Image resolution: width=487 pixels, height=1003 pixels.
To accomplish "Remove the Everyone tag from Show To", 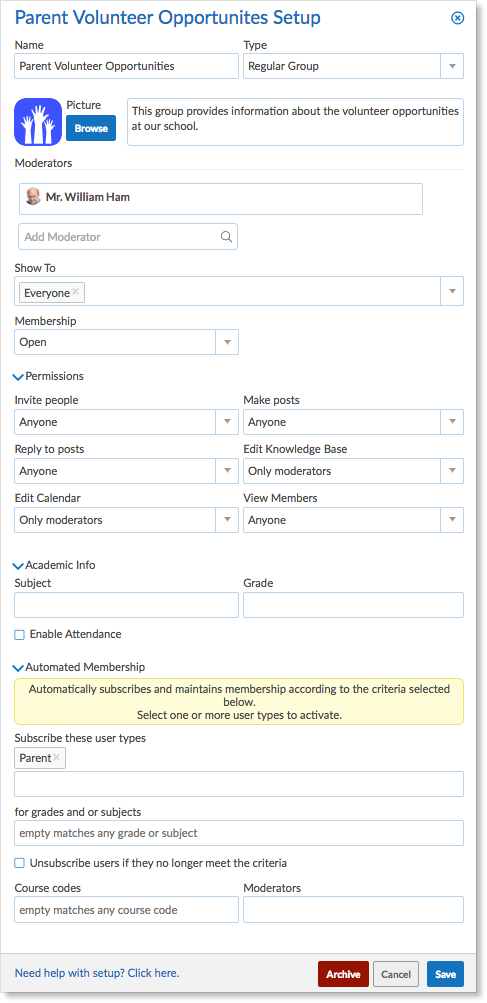I will [x=76, y=292].
